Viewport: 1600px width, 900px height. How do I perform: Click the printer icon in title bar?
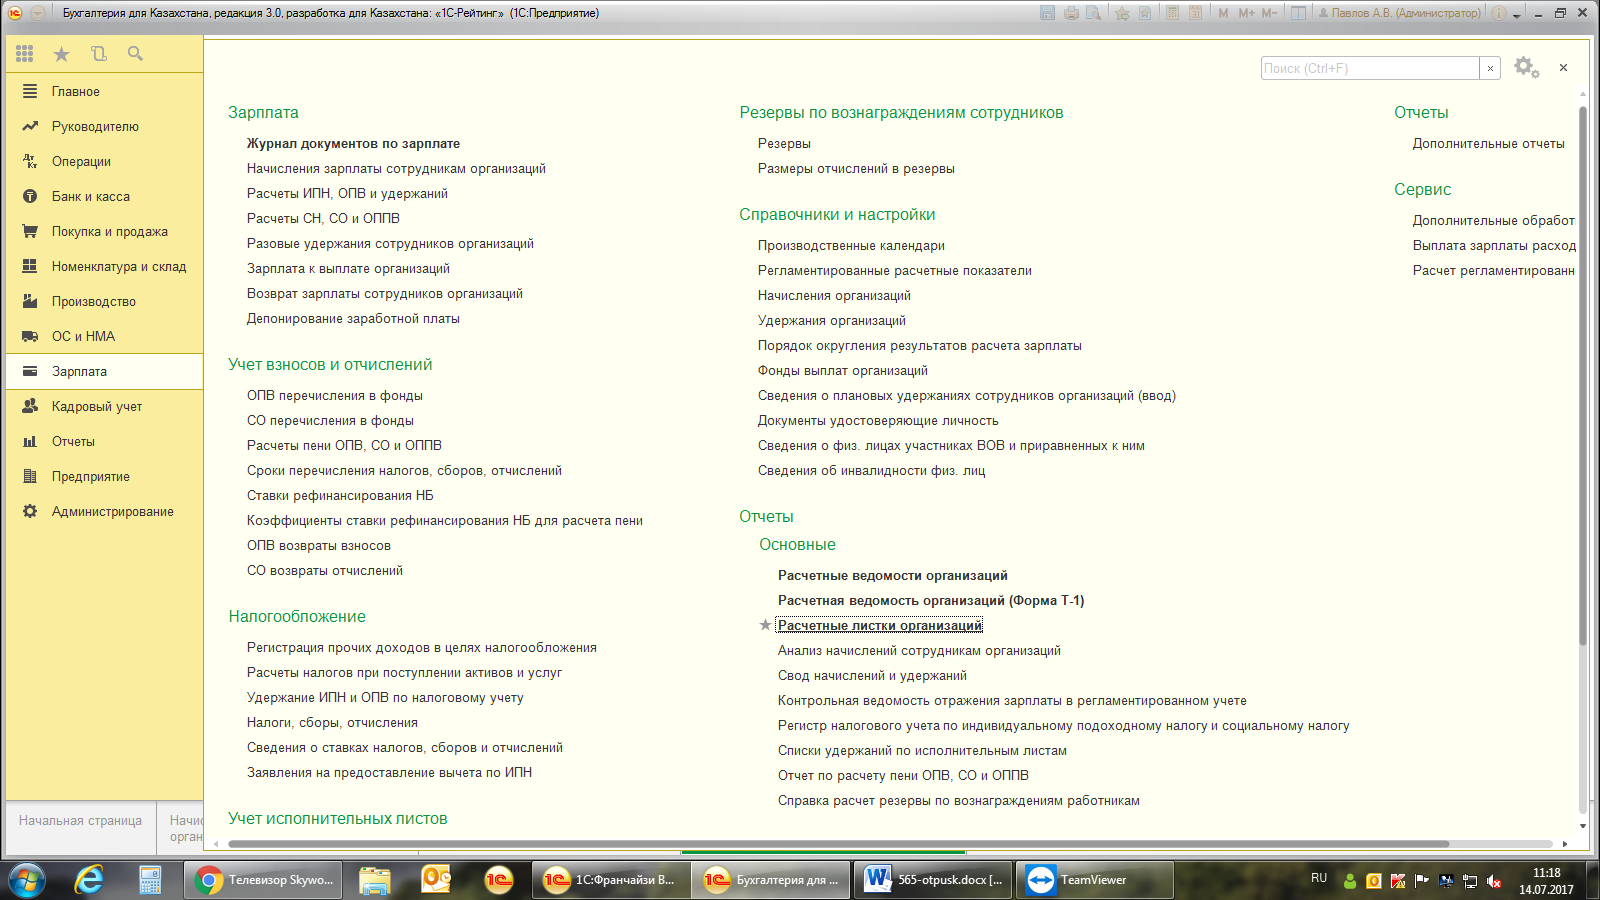tap(1071, 13)
